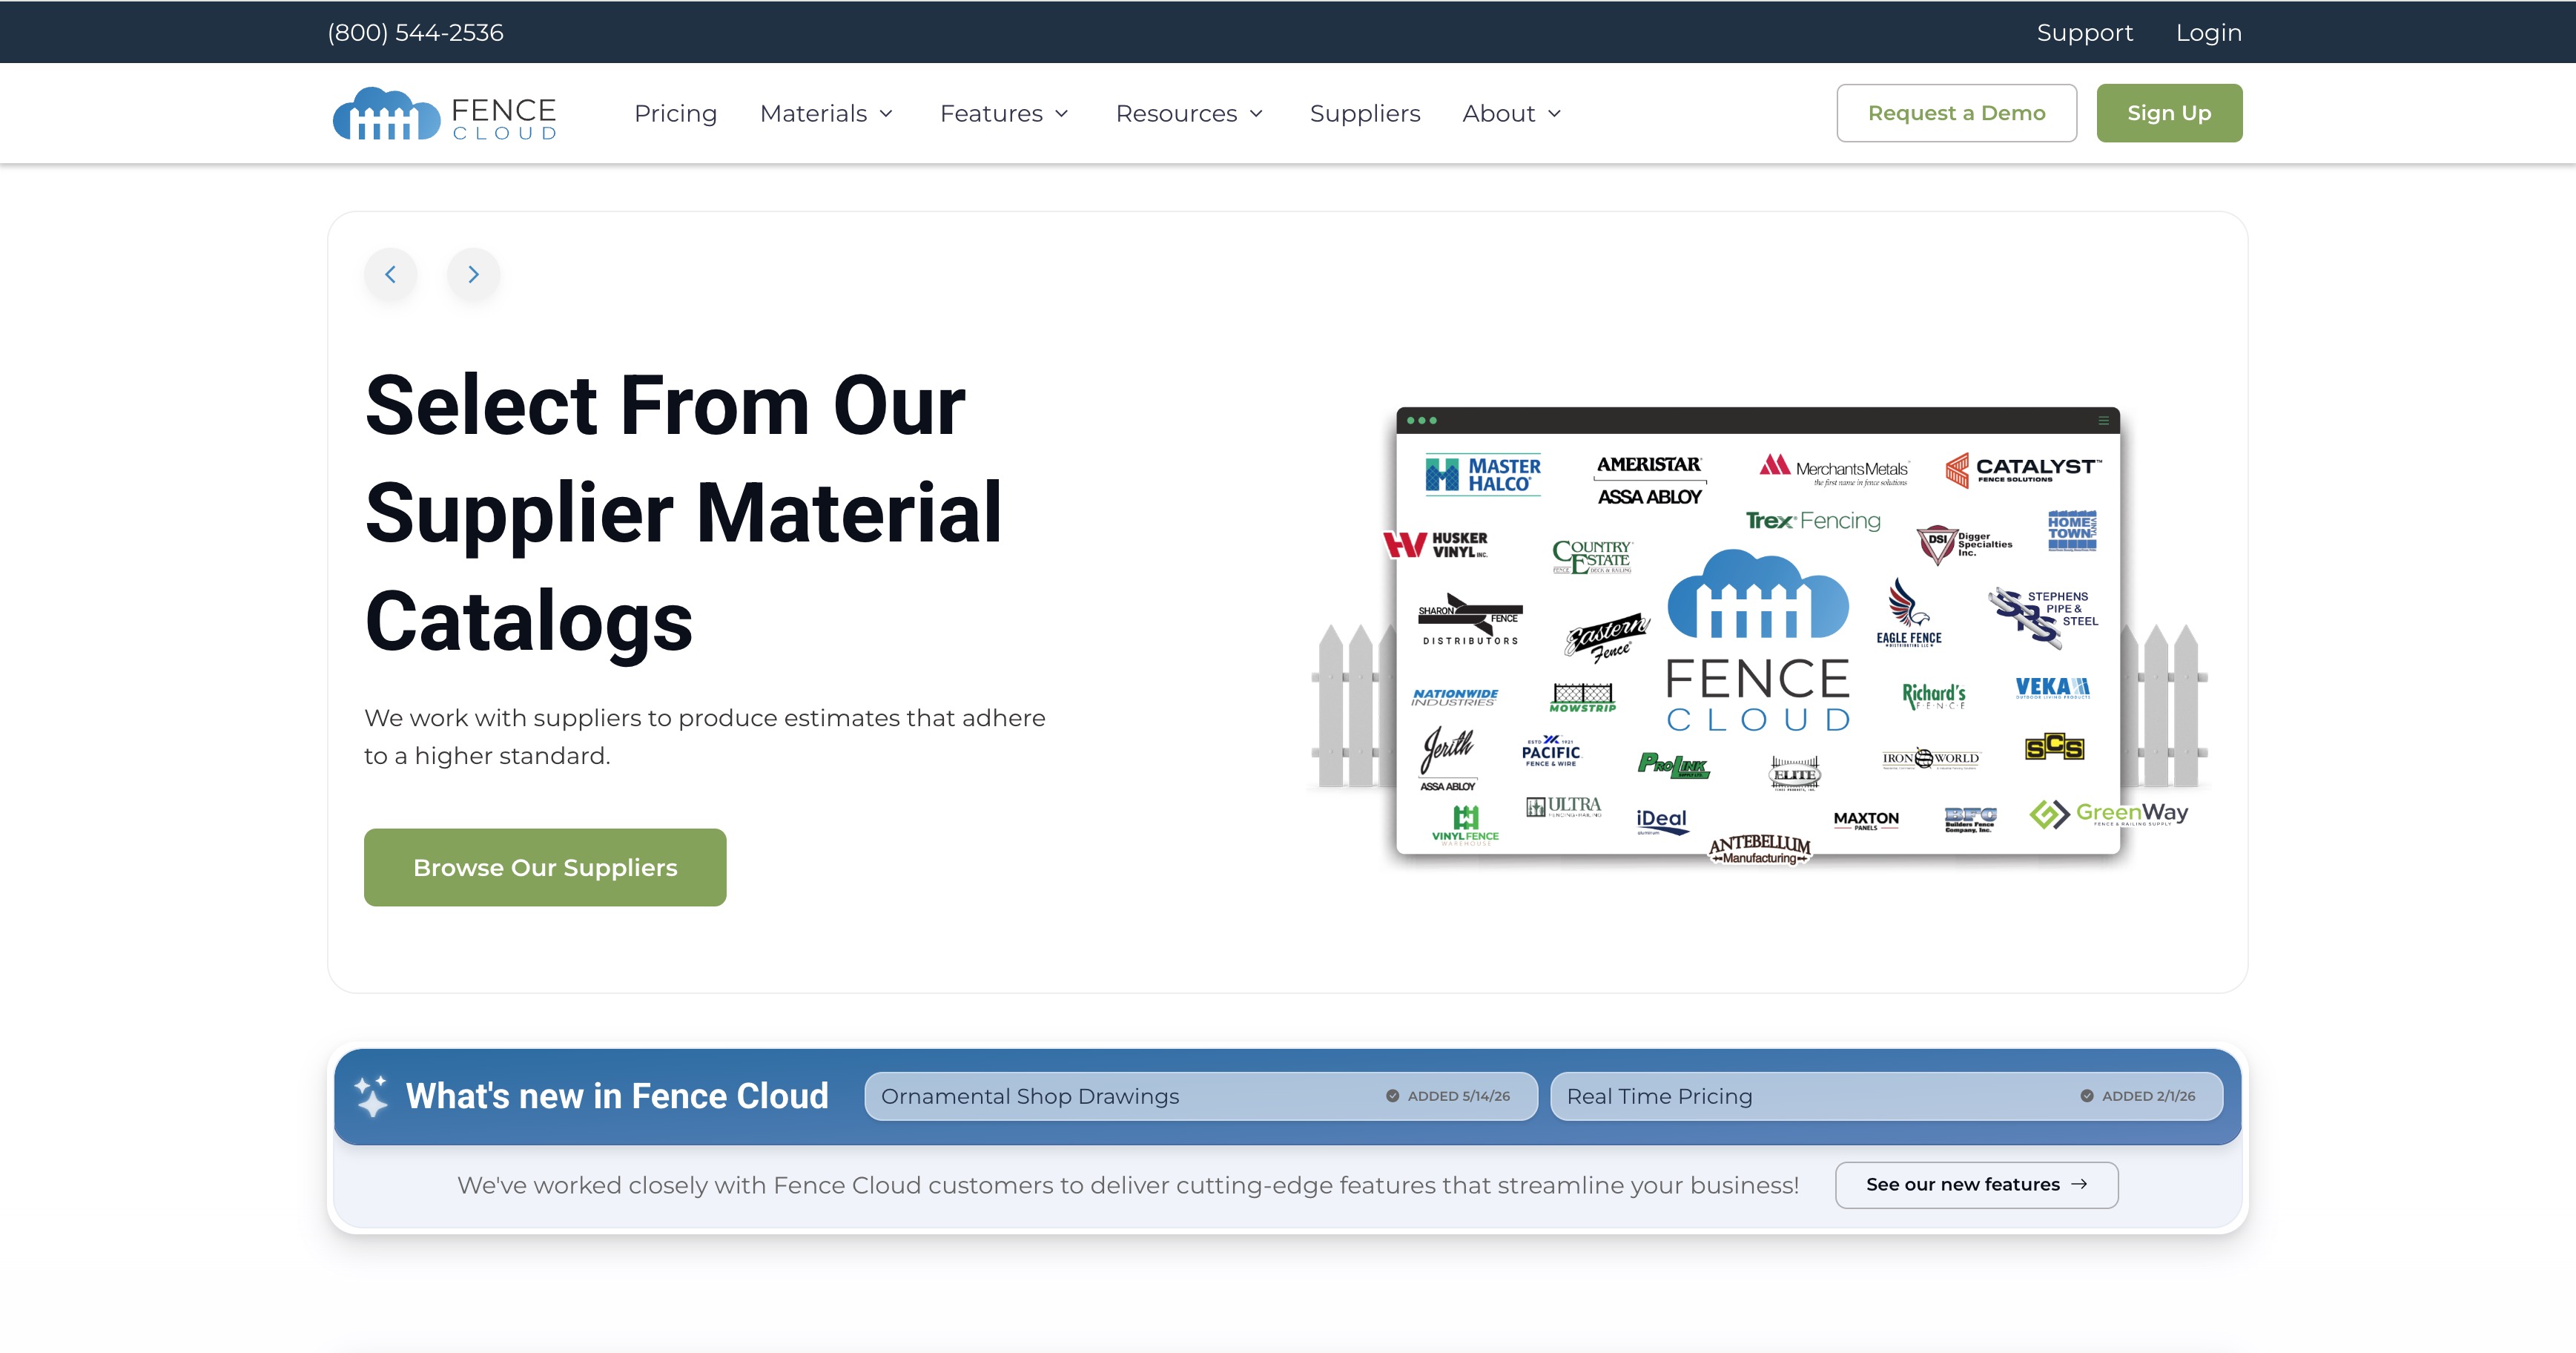
Task: Click the Iron World logo
Action: (x=1930, y=759)
